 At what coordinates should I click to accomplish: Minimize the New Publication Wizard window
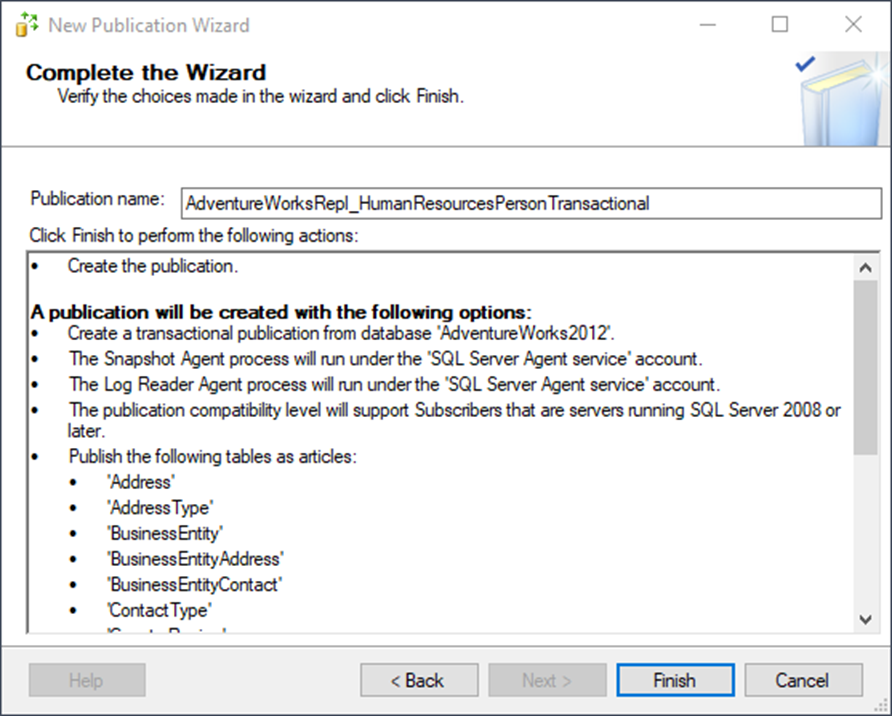(x=708, y=25)
